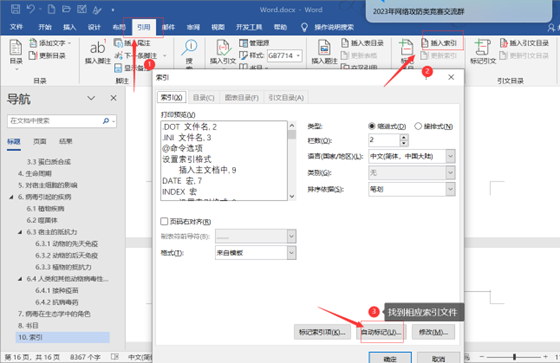
Task: Increase the 栏数 (Columns) spinner value
Action: pyautogui.click(x=404, y=137)
